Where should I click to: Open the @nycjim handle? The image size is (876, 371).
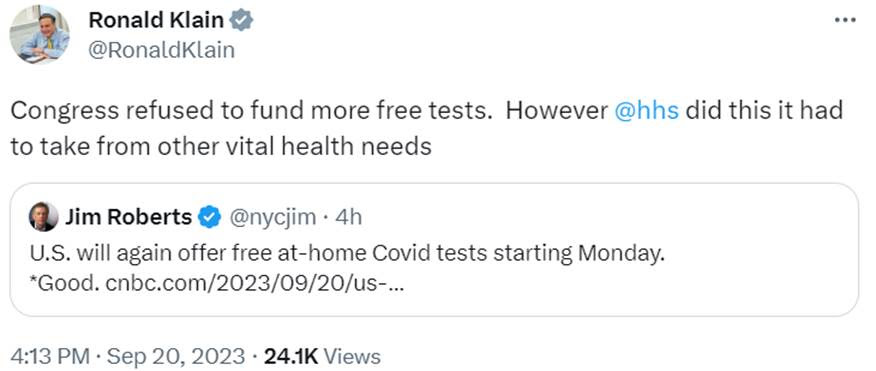pyautogui.click(x=273, y=217)
